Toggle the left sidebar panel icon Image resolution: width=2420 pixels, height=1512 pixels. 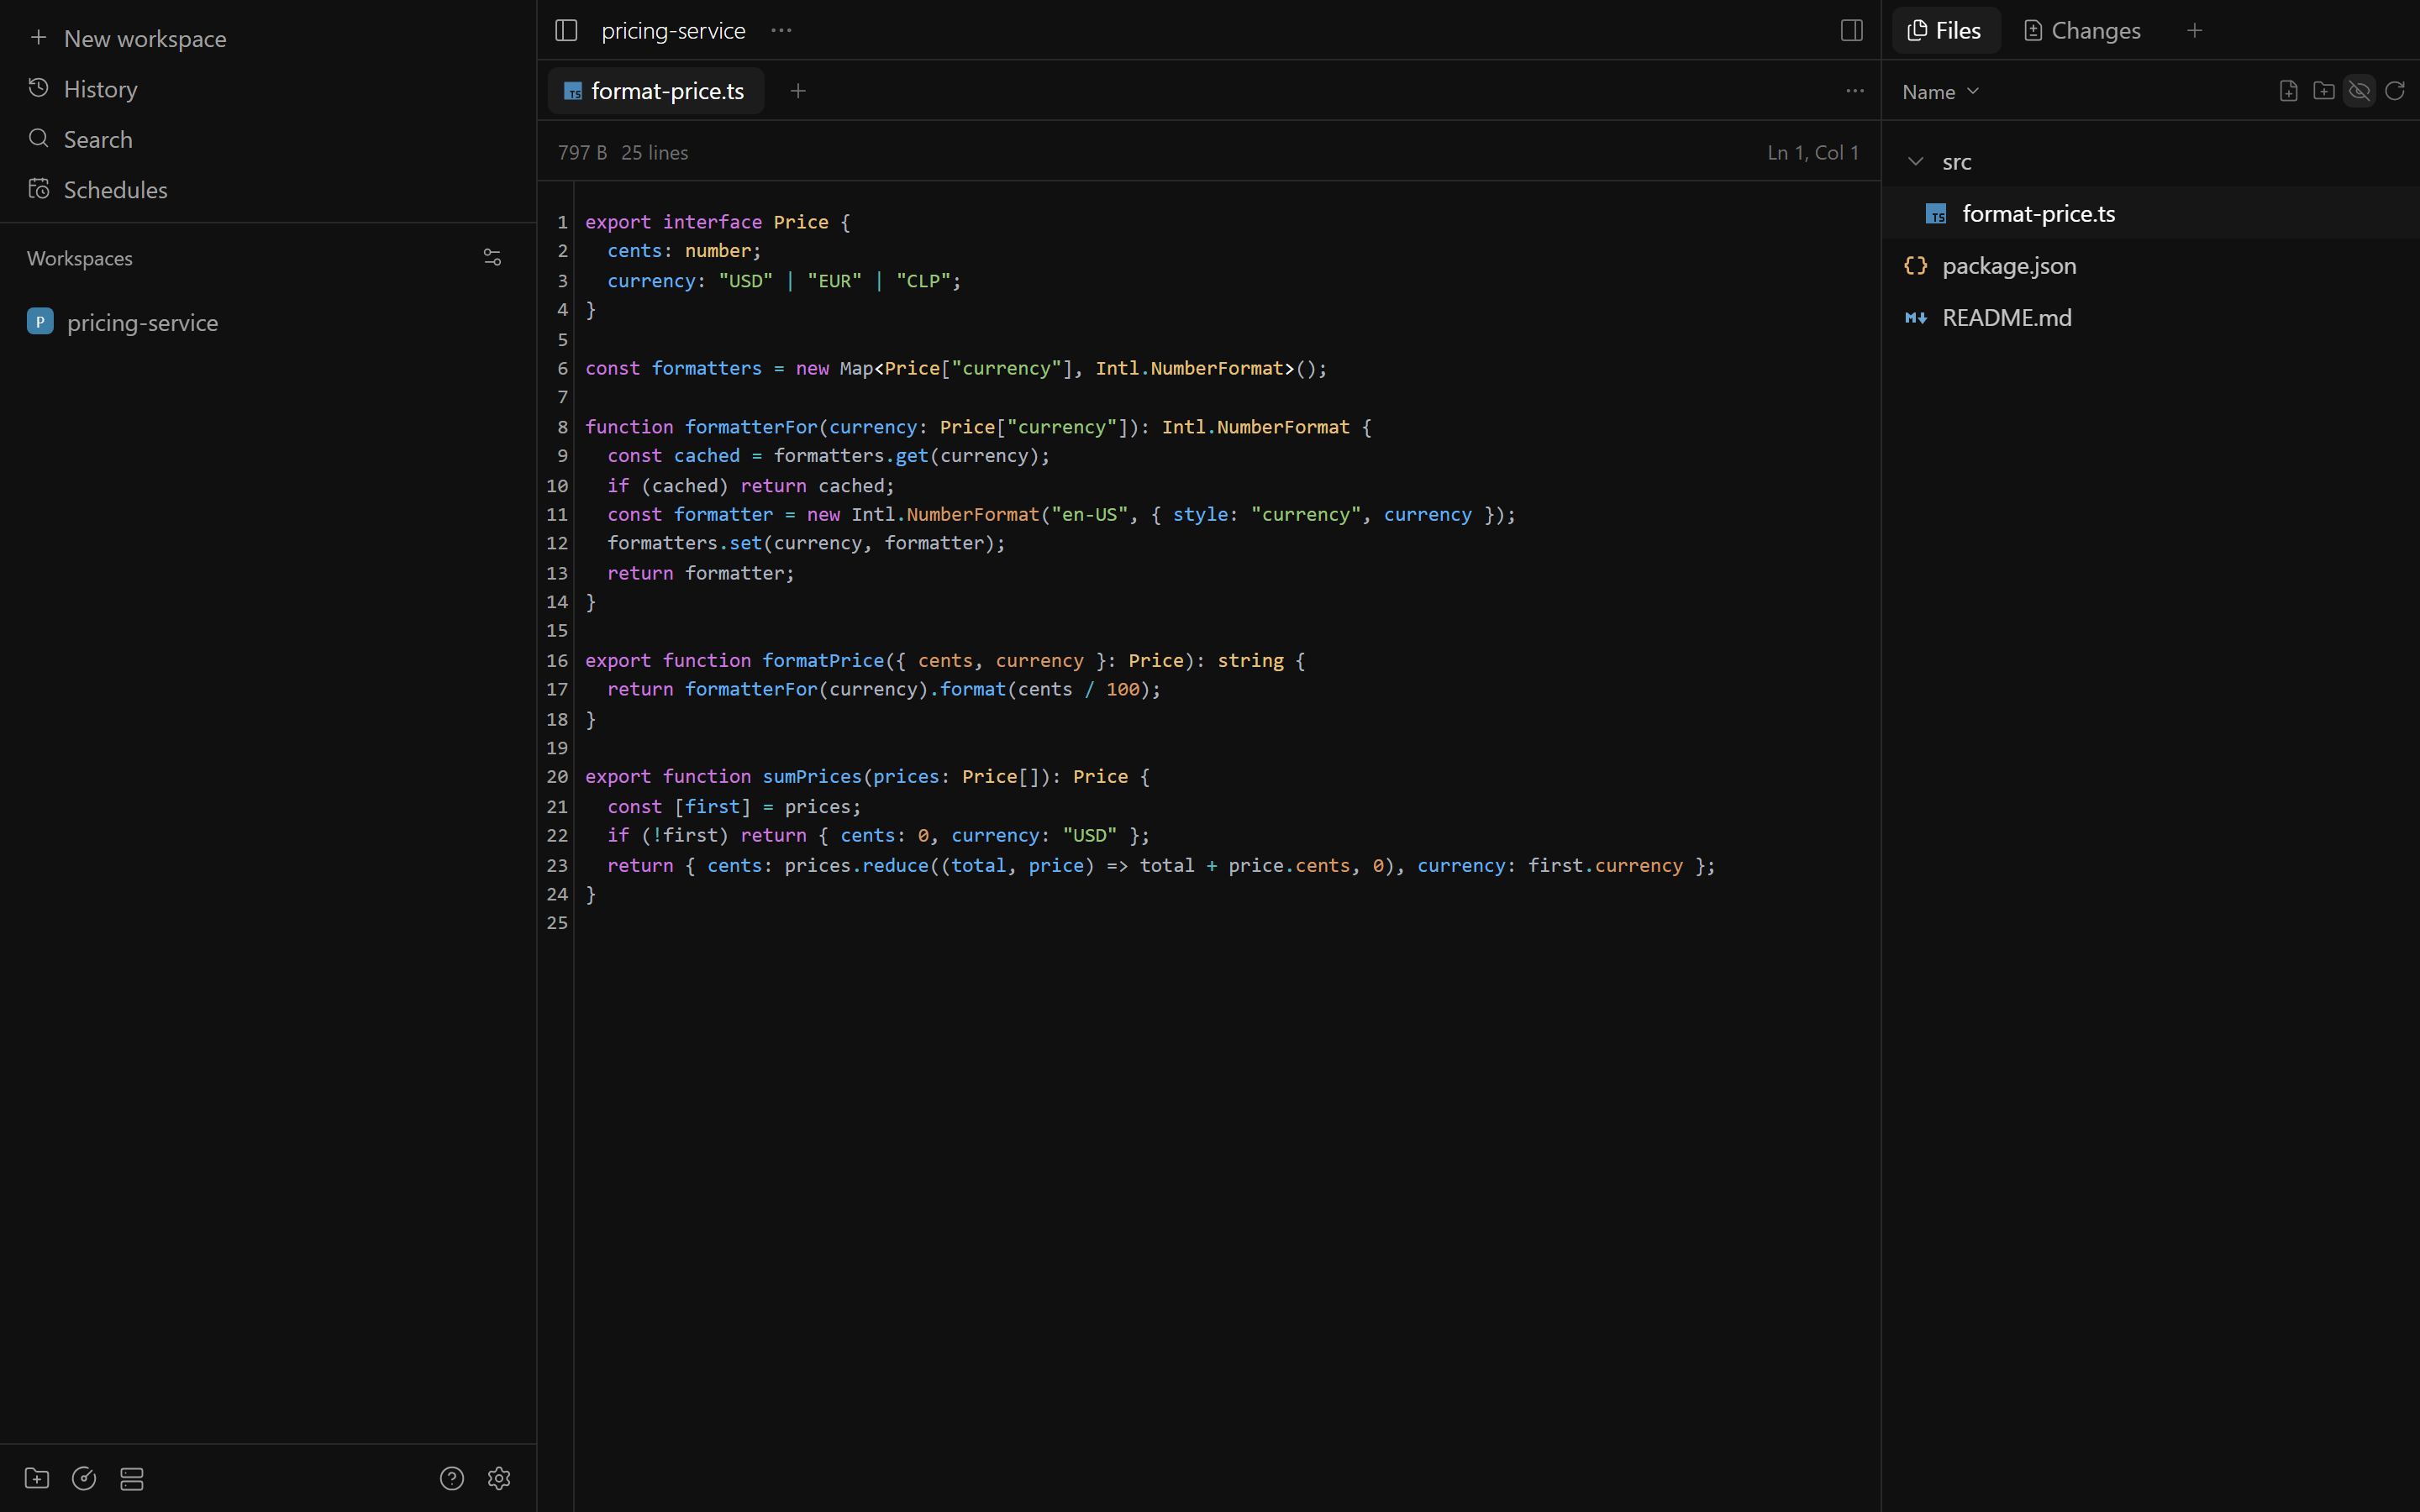(566, 30)
